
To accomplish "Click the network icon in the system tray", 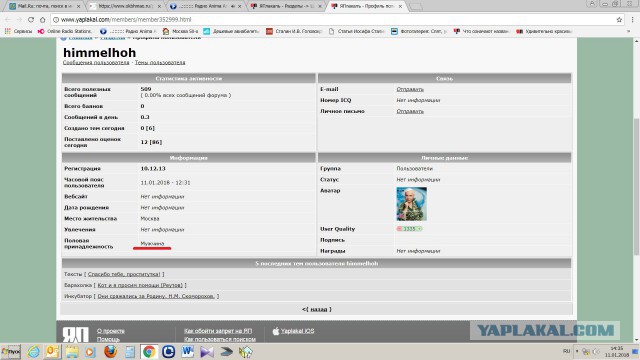I will 586,351.
